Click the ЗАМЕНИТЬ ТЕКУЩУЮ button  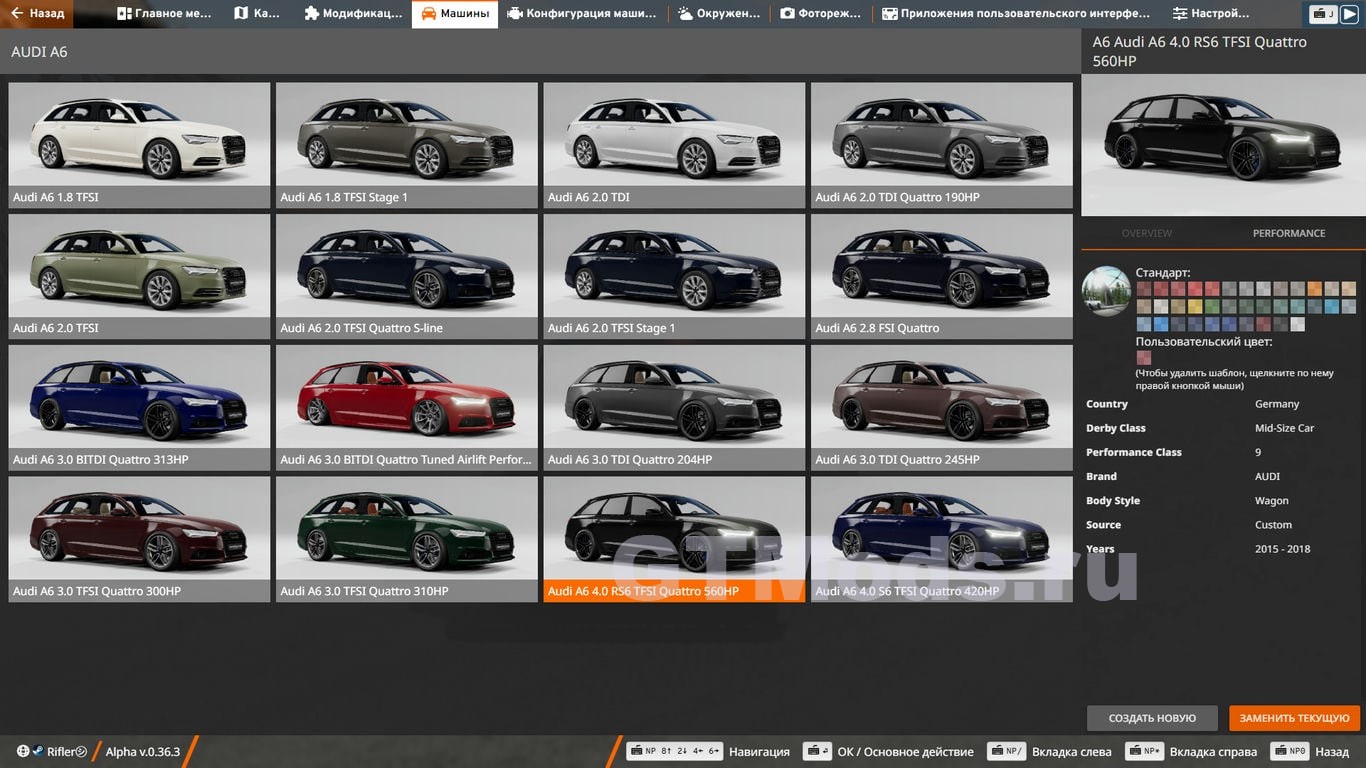[1294, 718]
